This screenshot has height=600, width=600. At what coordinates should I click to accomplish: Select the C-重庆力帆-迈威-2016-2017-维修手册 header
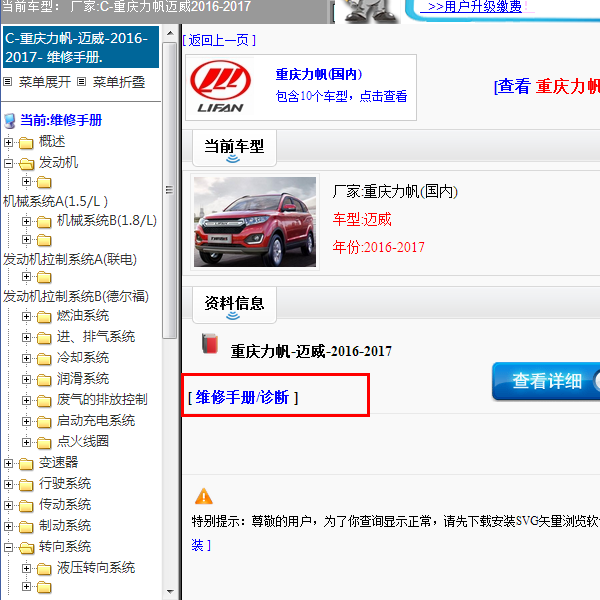tap(81, 47)
